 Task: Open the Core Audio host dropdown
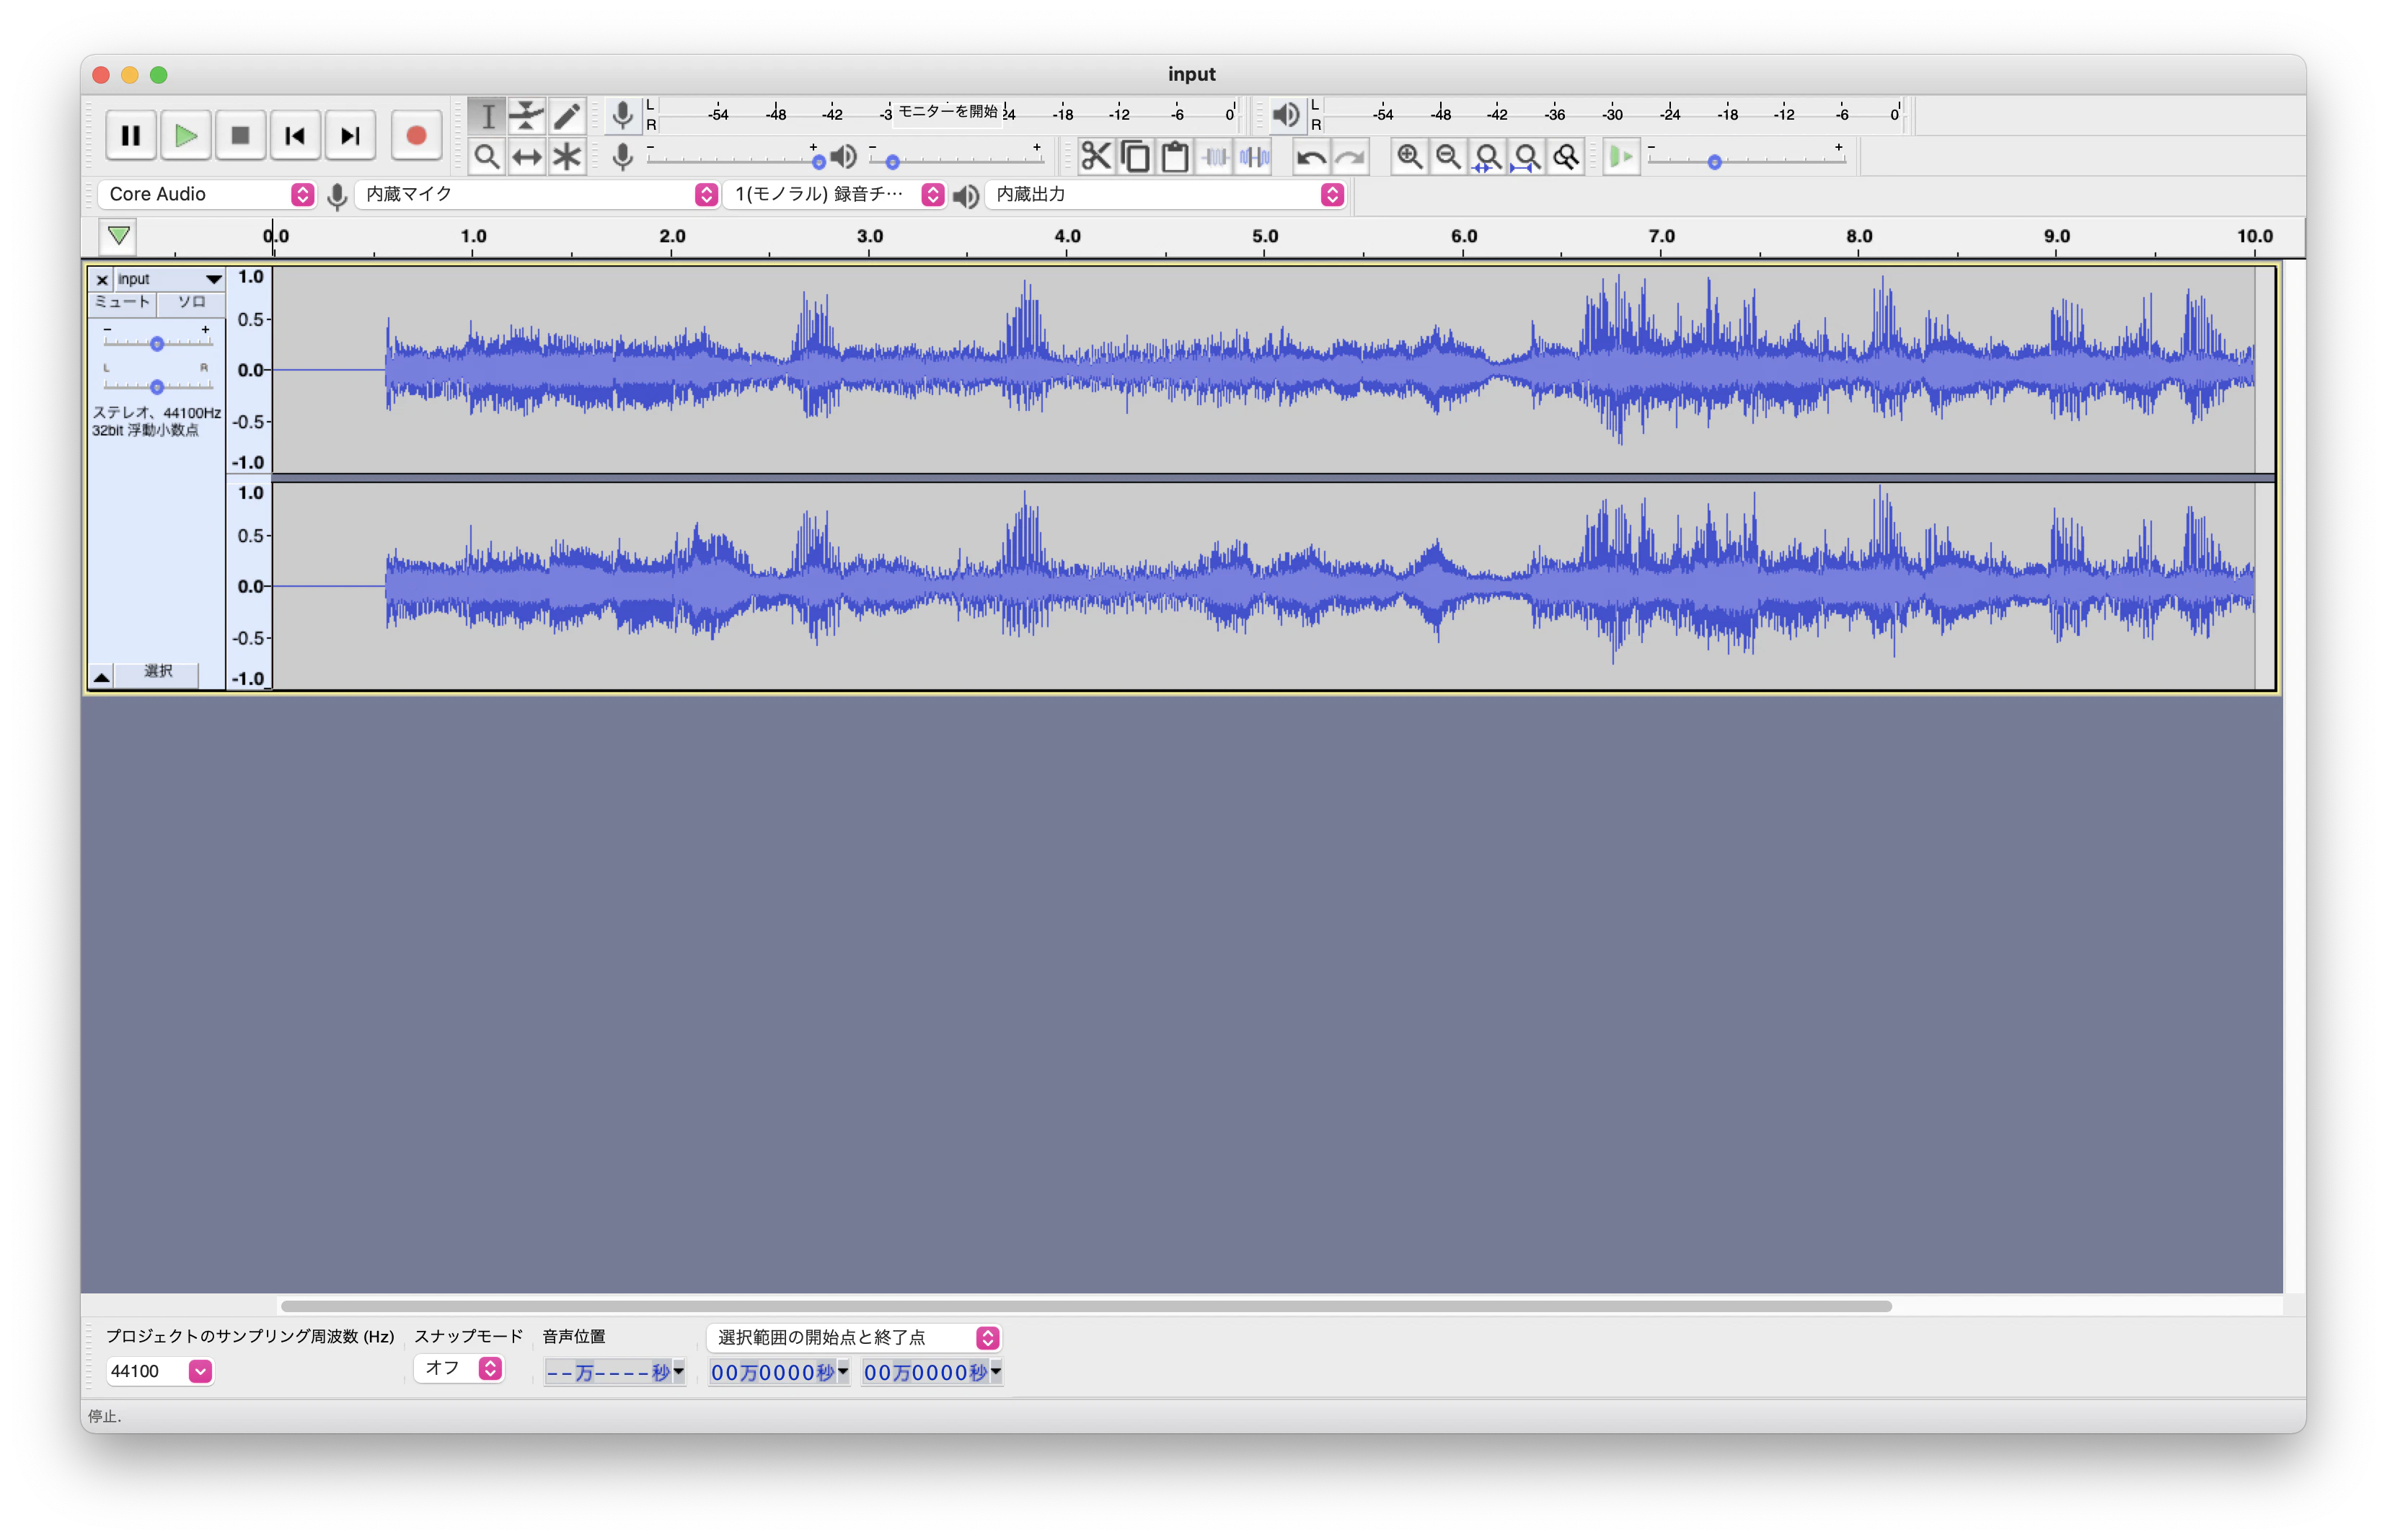tap(208, 194)
